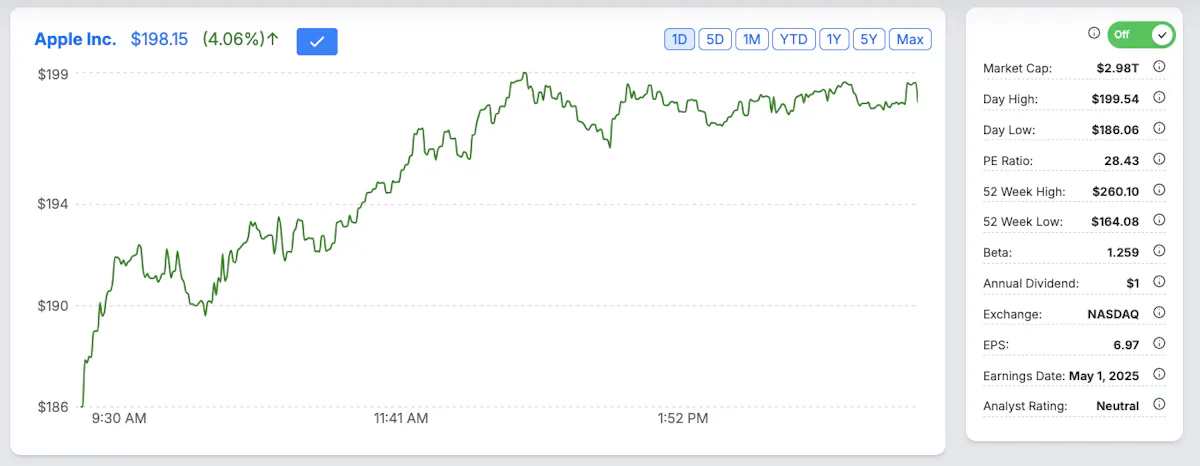Click the May 1, 2025 earnings date
The height and width of the screenshot is (466, 1200).
pyautogui.click(x=1102, y=375)
